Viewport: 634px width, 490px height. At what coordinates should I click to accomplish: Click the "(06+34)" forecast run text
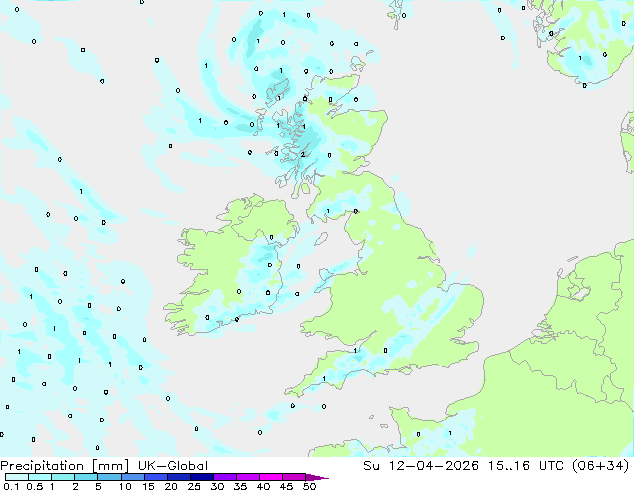pos(601,466)
